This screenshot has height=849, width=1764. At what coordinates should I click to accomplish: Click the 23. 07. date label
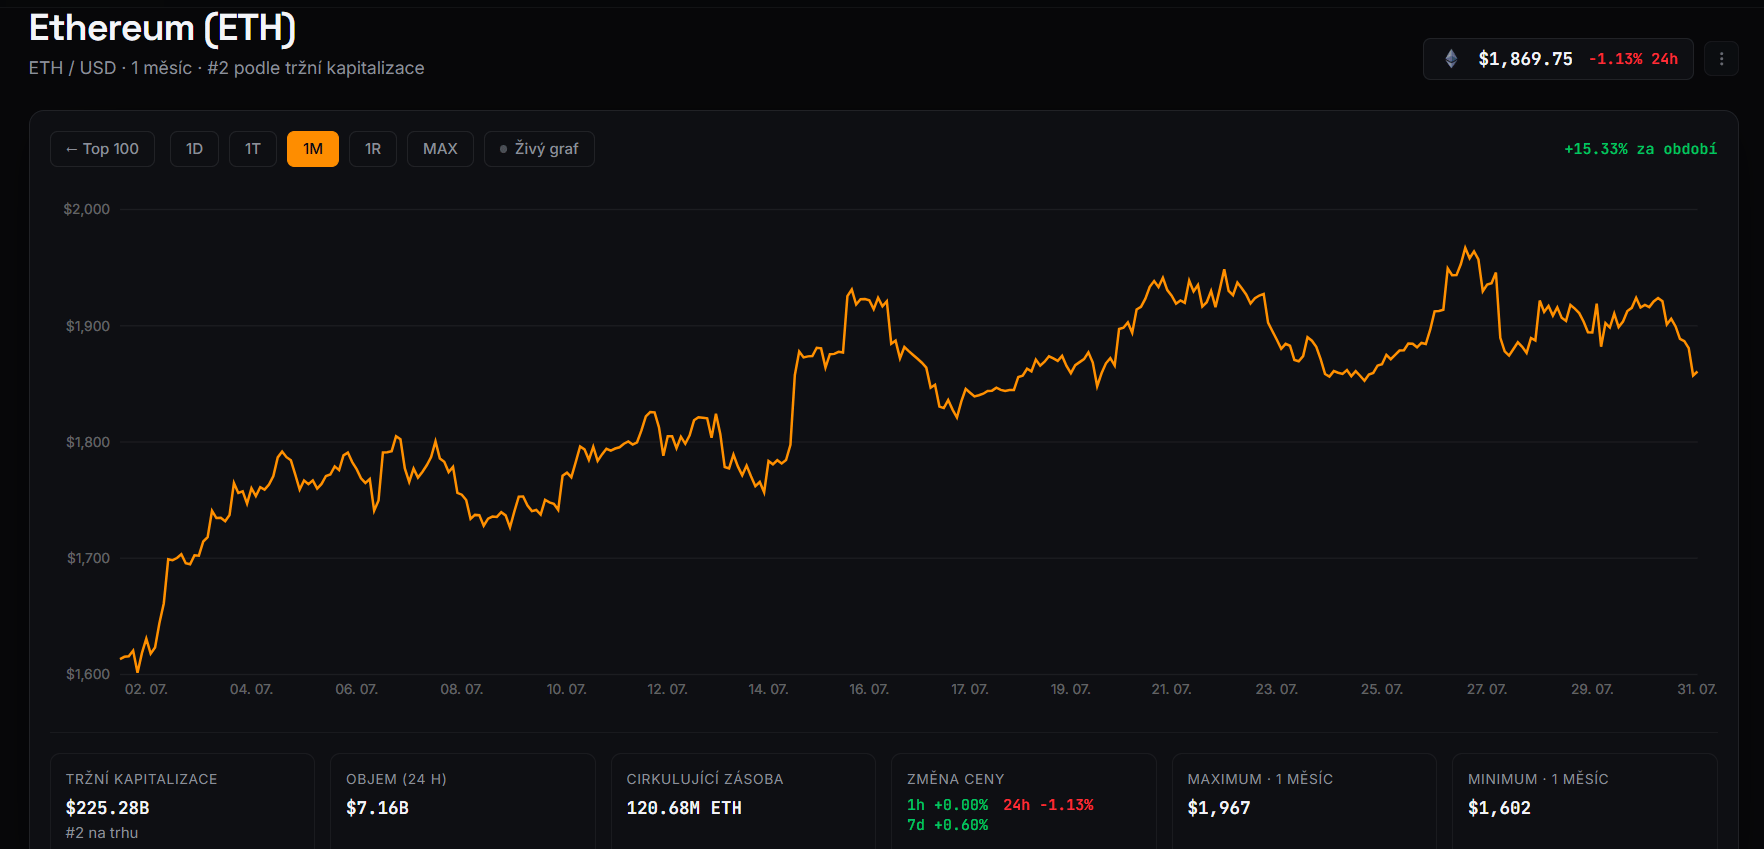pos(1277,689)
